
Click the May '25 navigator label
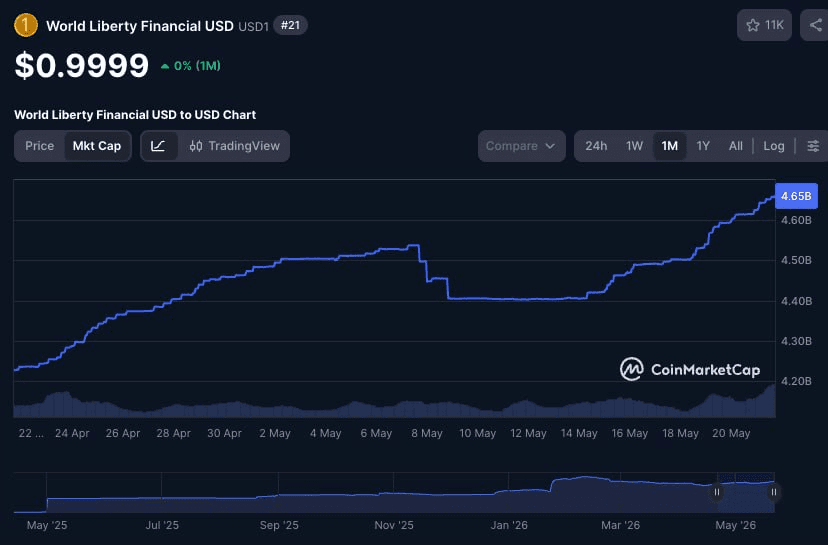(47, 525)
